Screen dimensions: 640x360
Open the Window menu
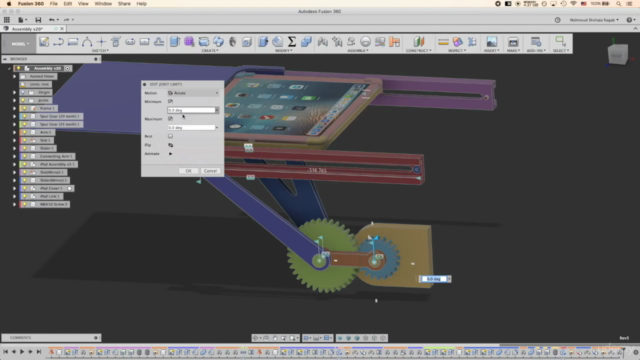(103, 4)
